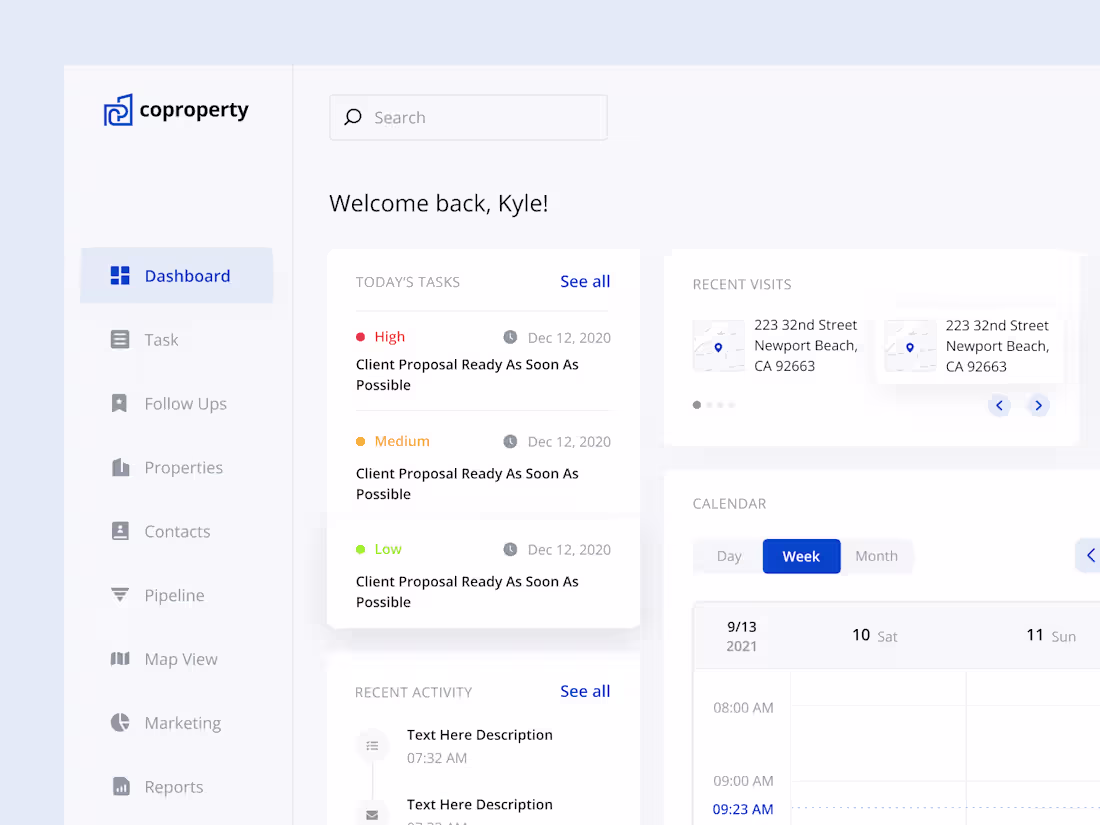Select the first Recent Visits pagination dot
Screen dimensions: 1100x825
(697, 405)
